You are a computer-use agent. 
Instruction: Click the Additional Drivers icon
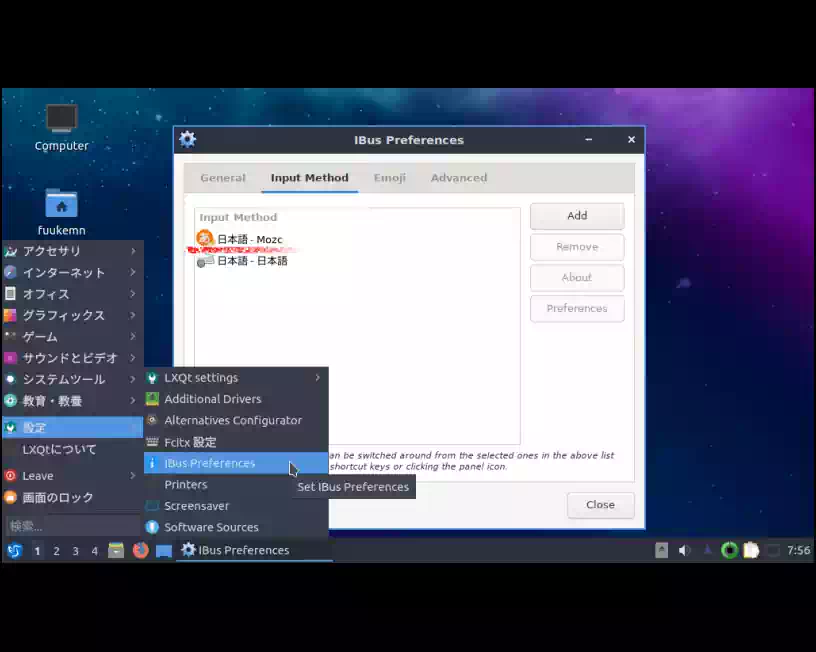coord(152,399)
